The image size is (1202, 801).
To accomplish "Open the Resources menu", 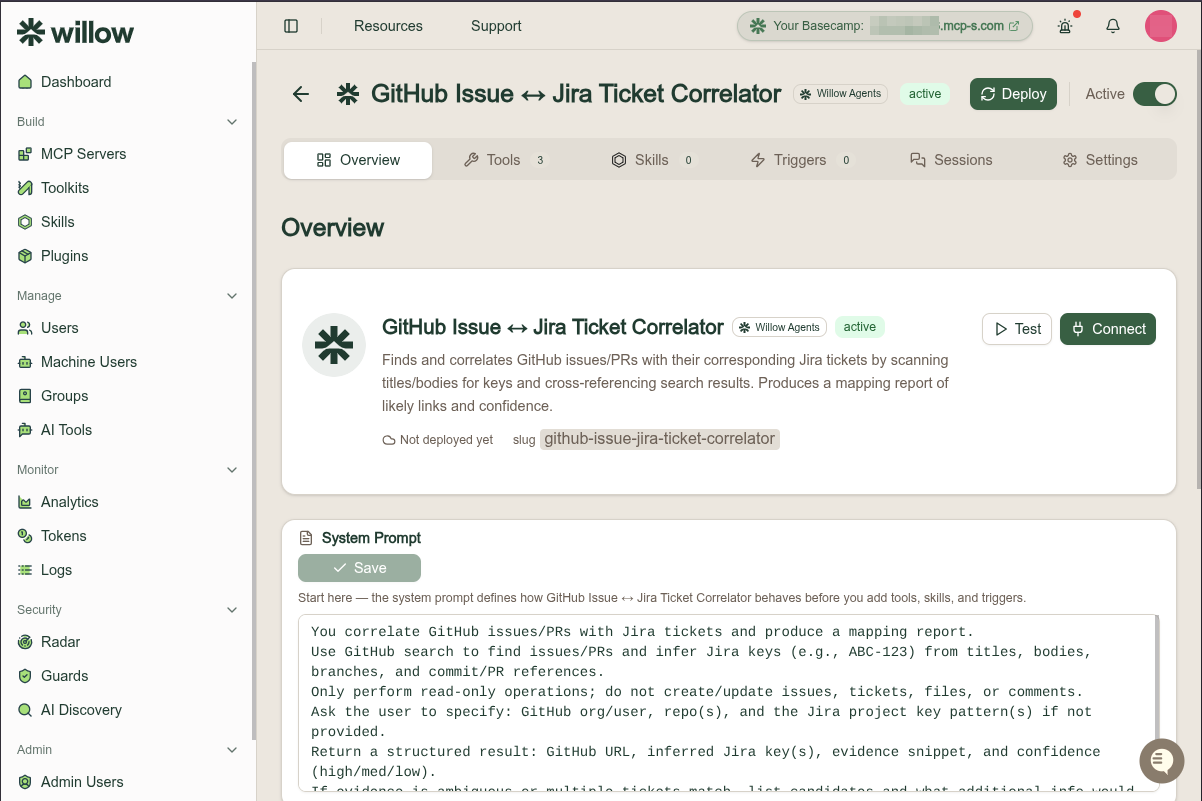I will [388, 26].
